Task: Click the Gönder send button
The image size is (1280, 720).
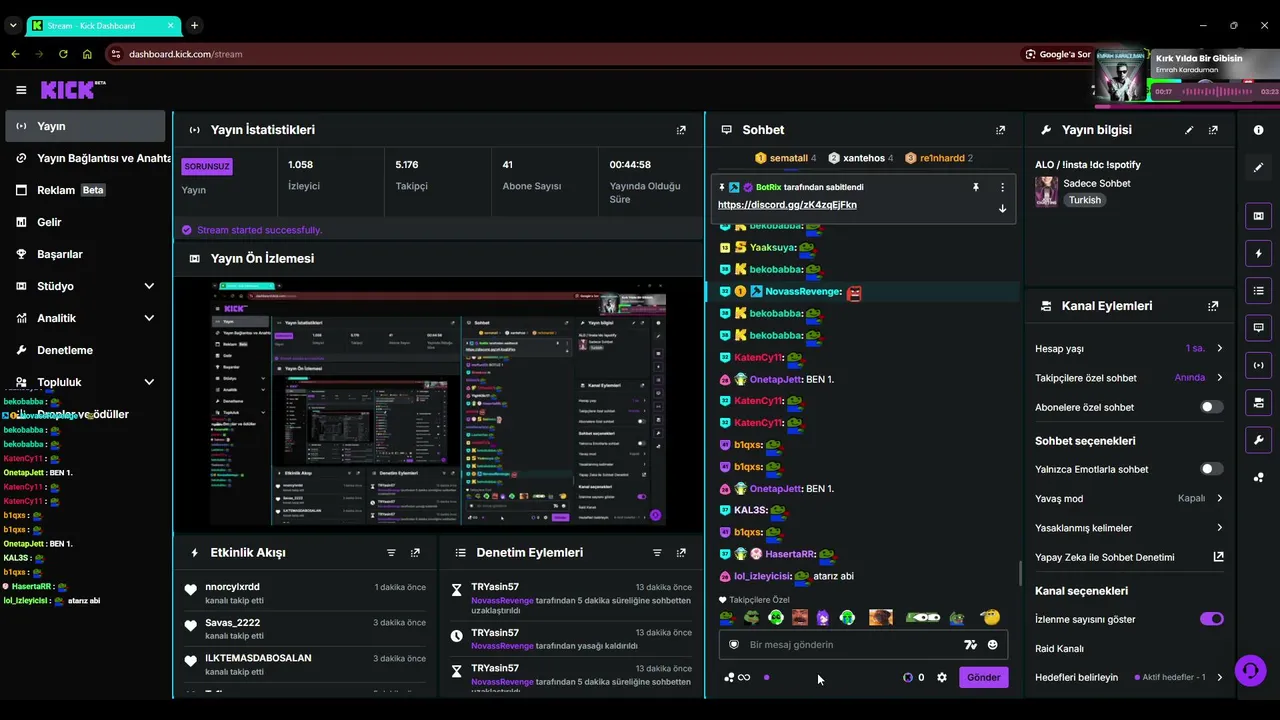Action: 983,677
